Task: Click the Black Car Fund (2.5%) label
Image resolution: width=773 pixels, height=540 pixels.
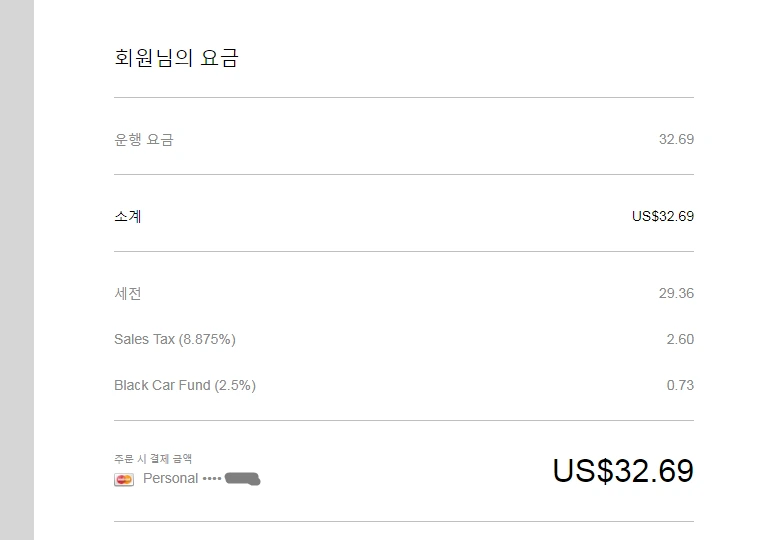Action: tap(185, 385)
